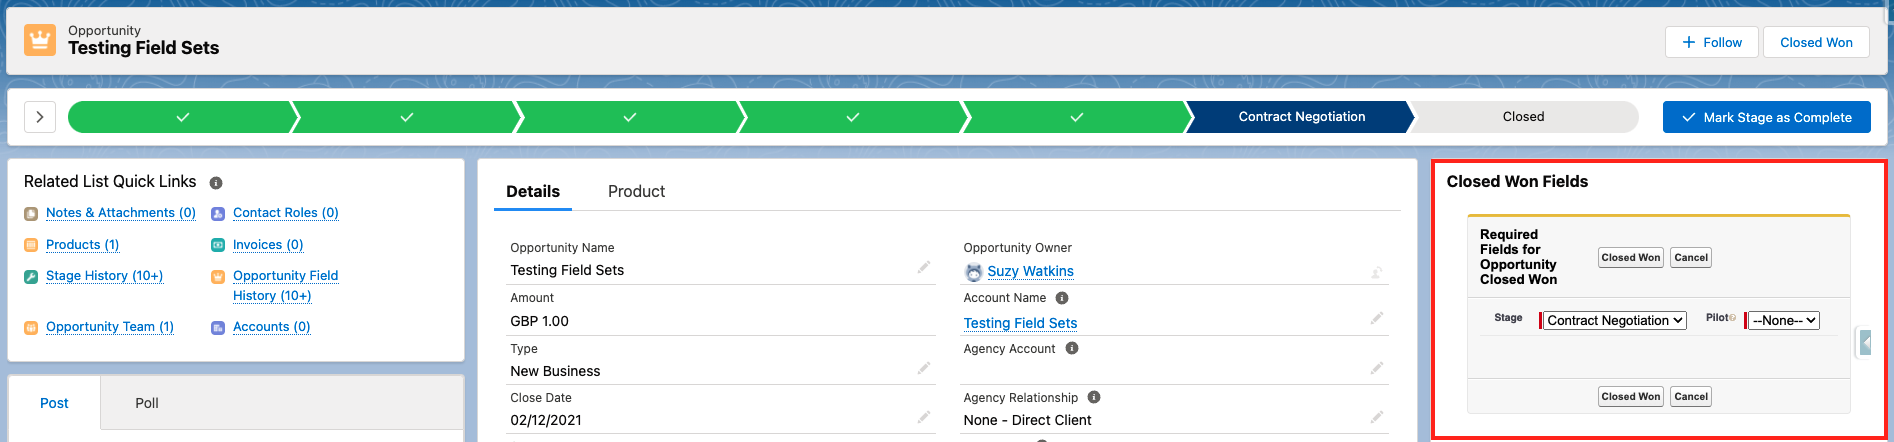1894x442 pixels.
Task: Edit Opportunity Name with pencil icon
Action: tap(924, 267)
